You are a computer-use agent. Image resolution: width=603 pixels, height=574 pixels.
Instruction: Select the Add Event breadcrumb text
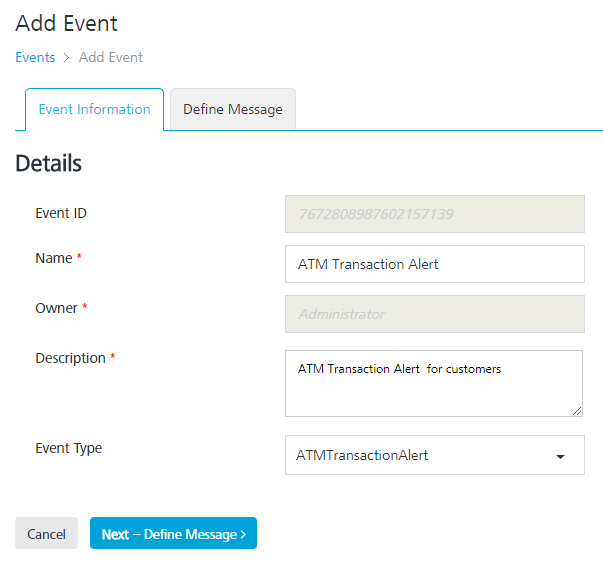point(111,57)
